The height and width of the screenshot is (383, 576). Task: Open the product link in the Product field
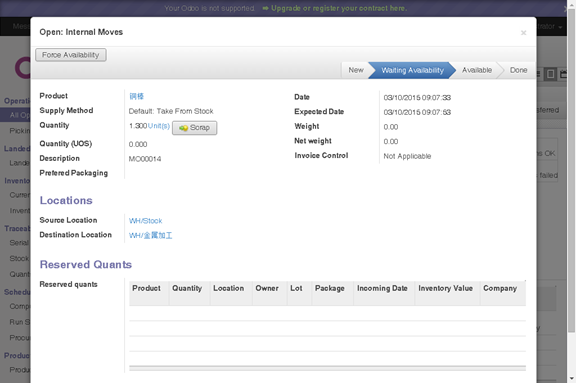[x=136, y=96]
